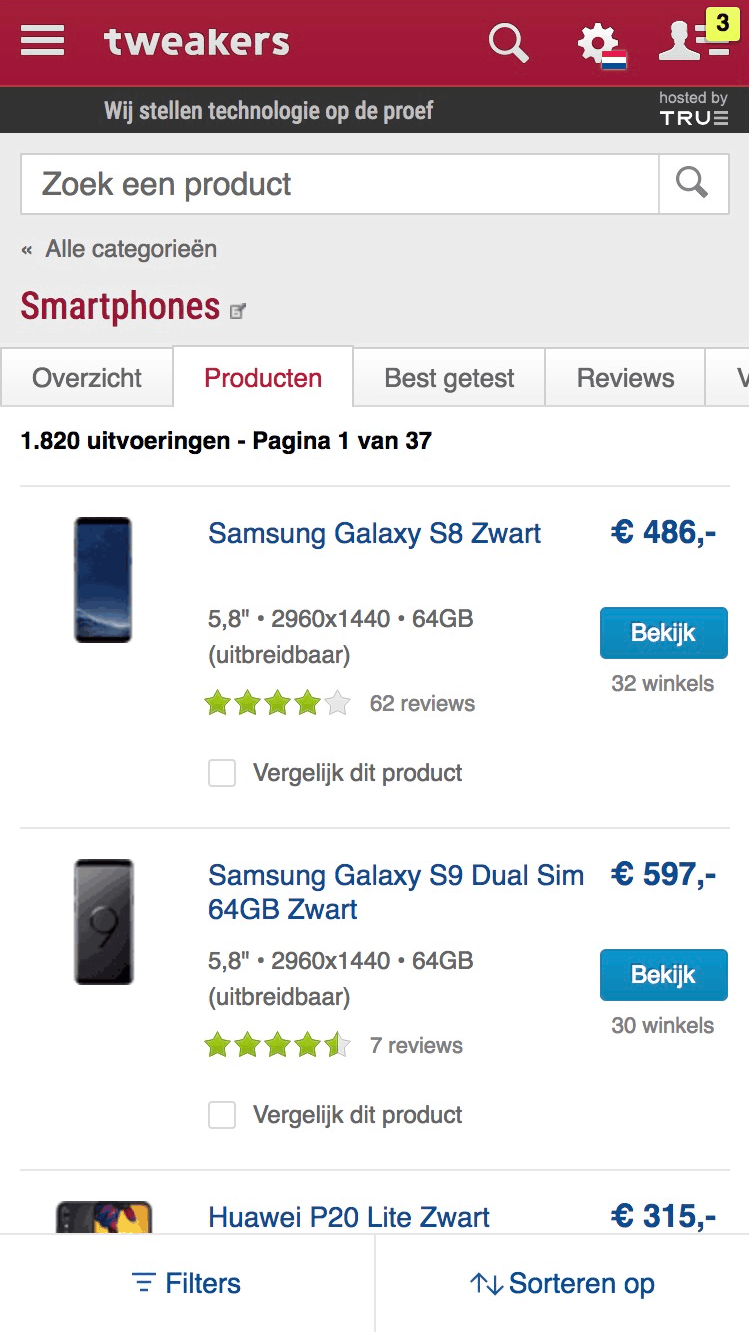Switch to the Best getest tab
Screen dimensions: 749x1332
(449, 378)
